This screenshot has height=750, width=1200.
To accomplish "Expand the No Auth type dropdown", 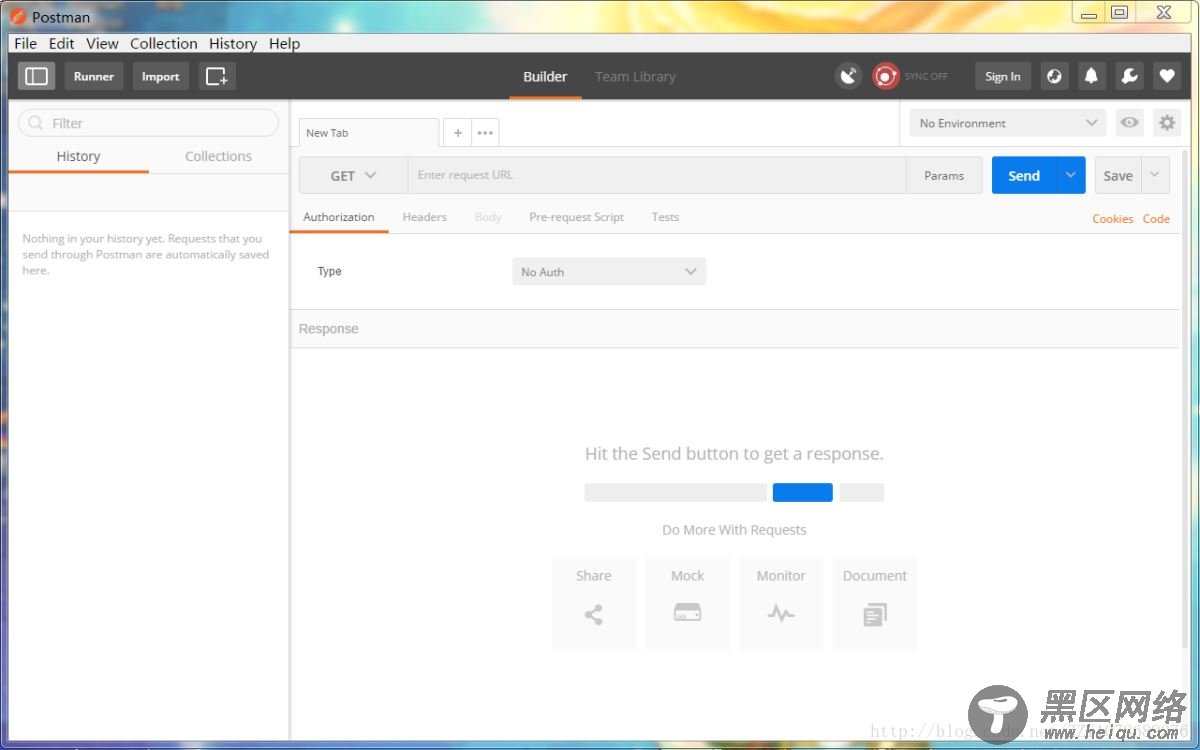I will [609, 272].
